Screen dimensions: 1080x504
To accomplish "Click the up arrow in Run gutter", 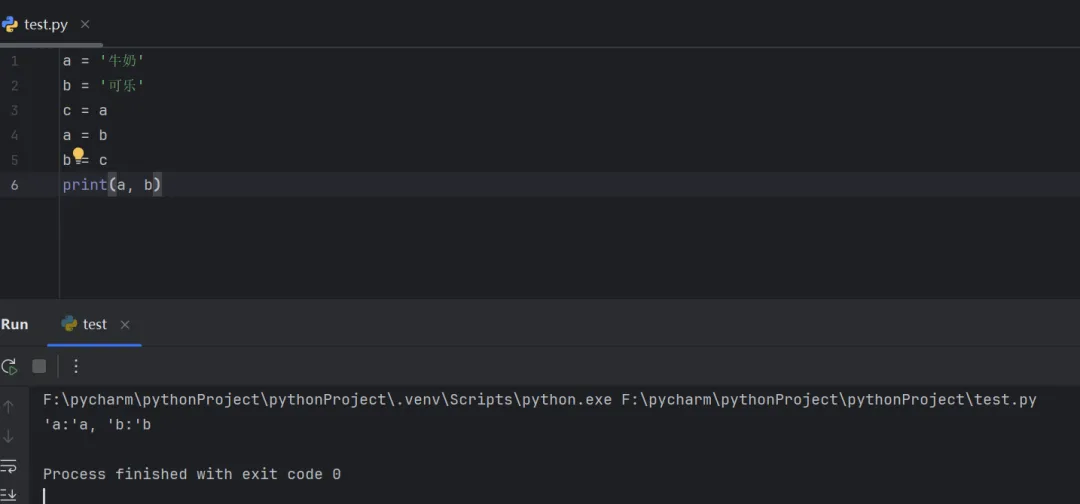I will 9,406.
